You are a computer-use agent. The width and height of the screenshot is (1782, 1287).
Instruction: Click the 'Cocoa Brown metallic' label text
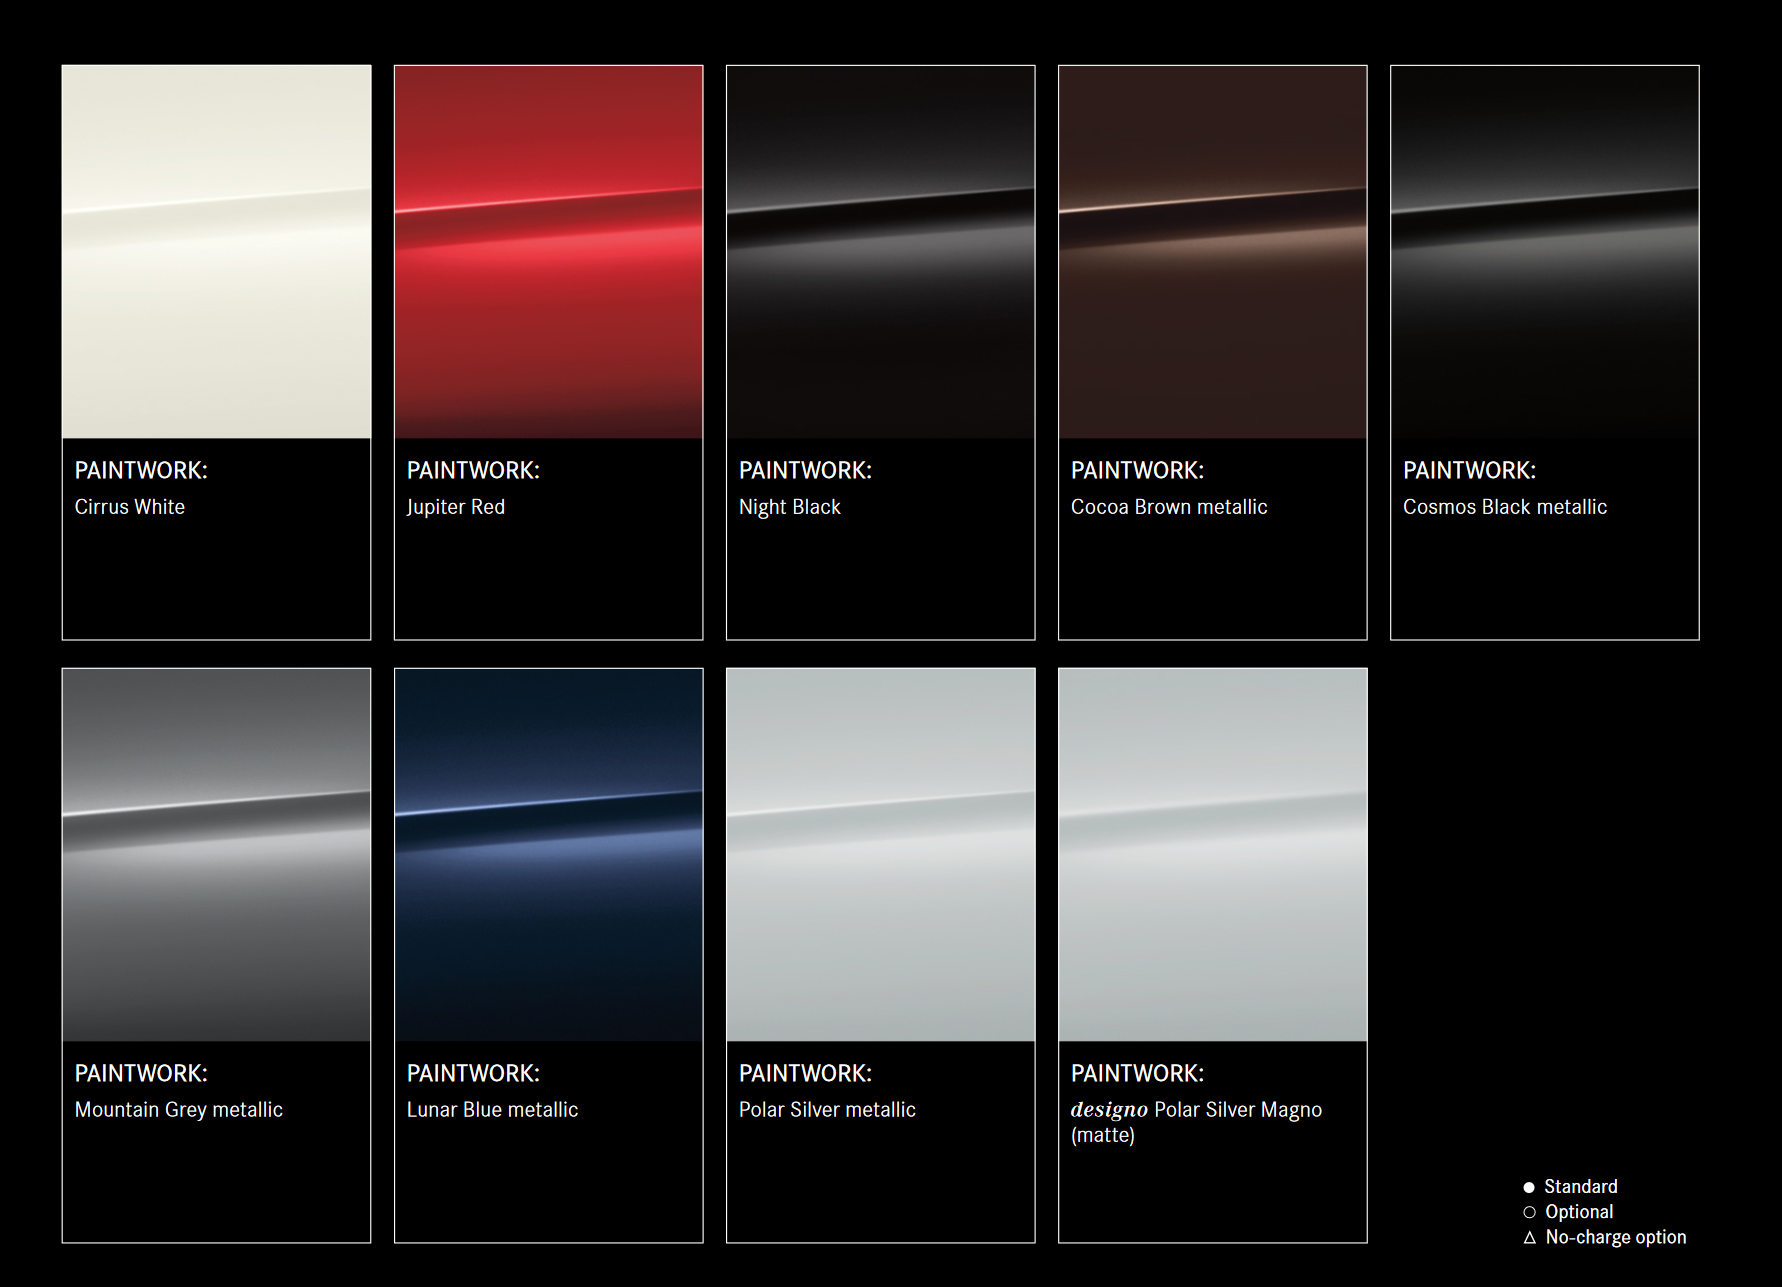1169,507
